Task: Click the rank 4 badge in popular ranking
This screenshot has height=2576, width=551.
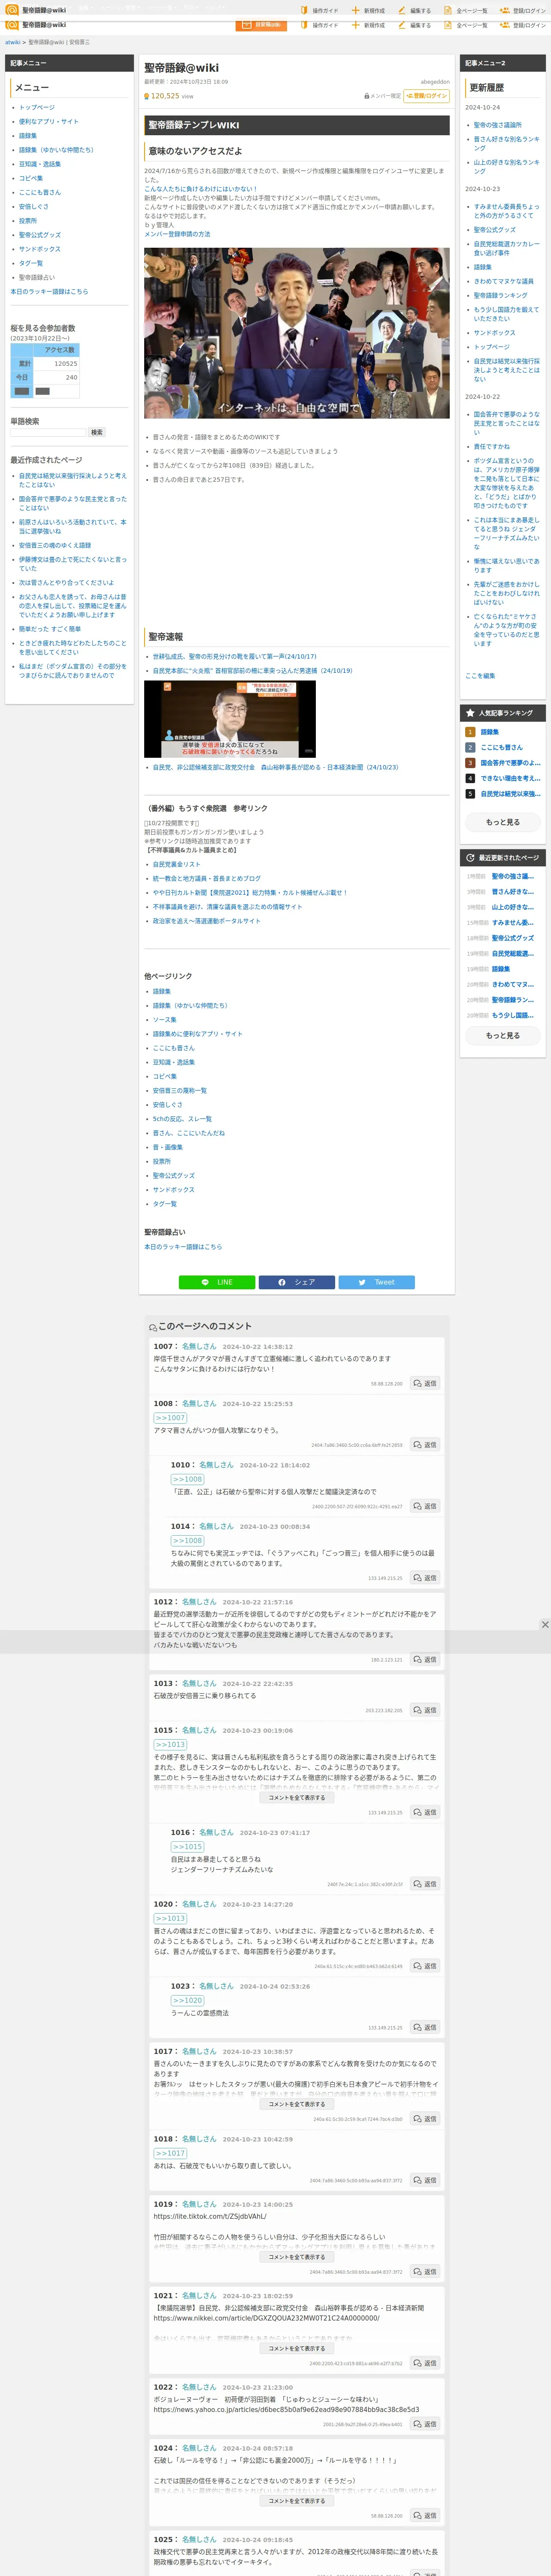Action: pos(470,778)
